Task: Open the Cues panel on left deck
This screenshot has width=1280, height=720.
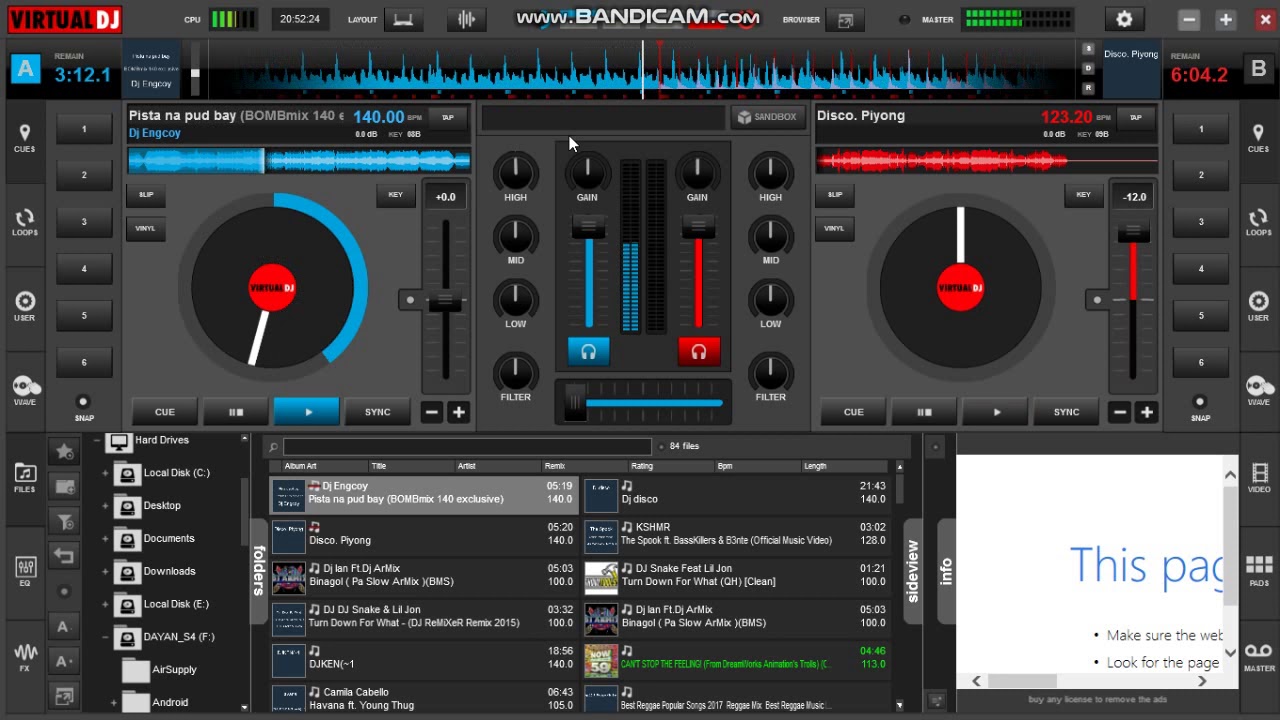Action: point(24,138)
